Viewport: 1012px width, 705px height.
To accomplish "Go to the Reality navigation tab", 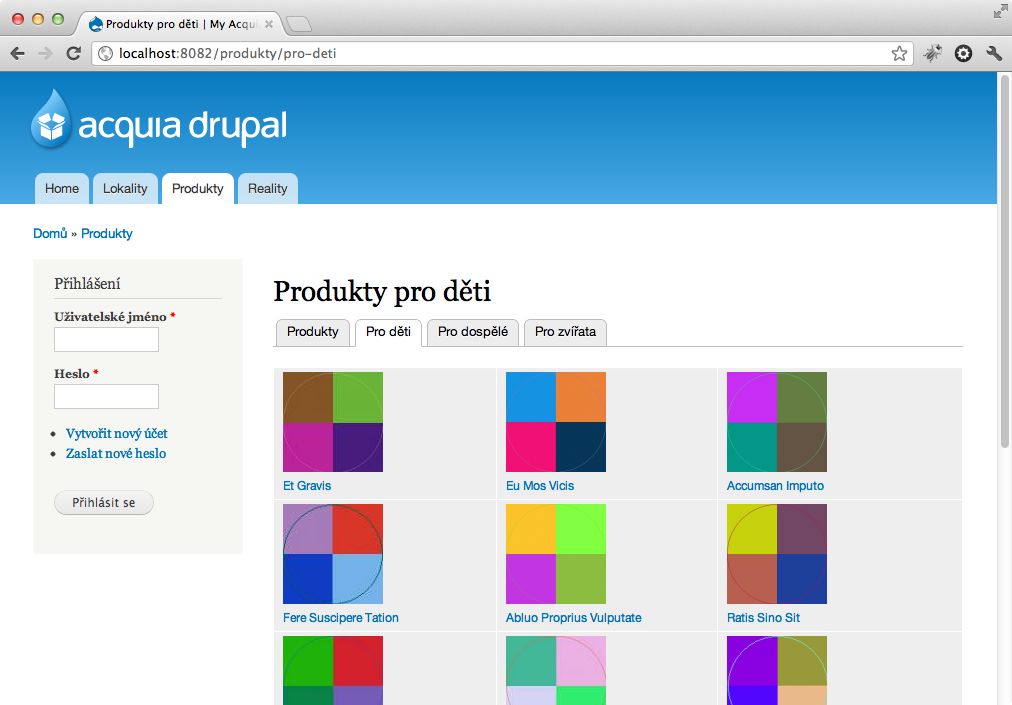I will coord(267,189).
